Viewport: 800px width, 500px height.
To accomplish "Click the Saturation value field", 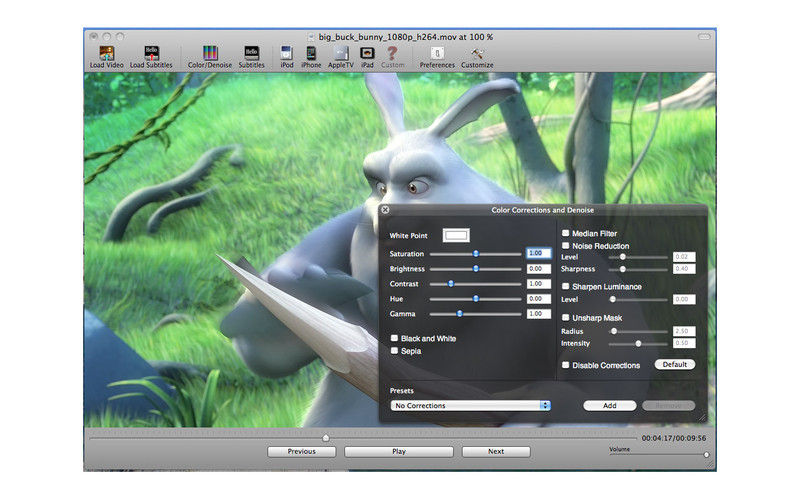I will pyautogui.click(x=539, y=253).
